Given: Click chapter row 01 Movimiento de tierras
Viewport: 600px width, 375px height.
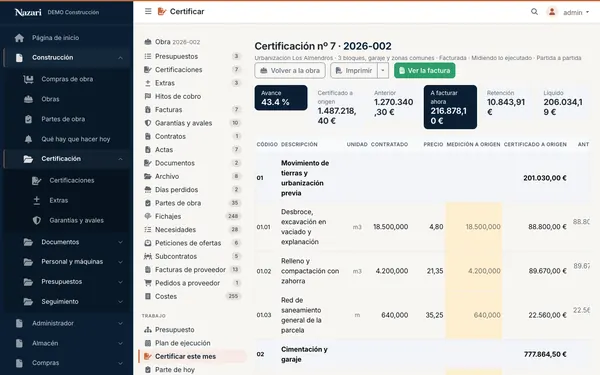Looking at the screenshot, I should (422, 178).
